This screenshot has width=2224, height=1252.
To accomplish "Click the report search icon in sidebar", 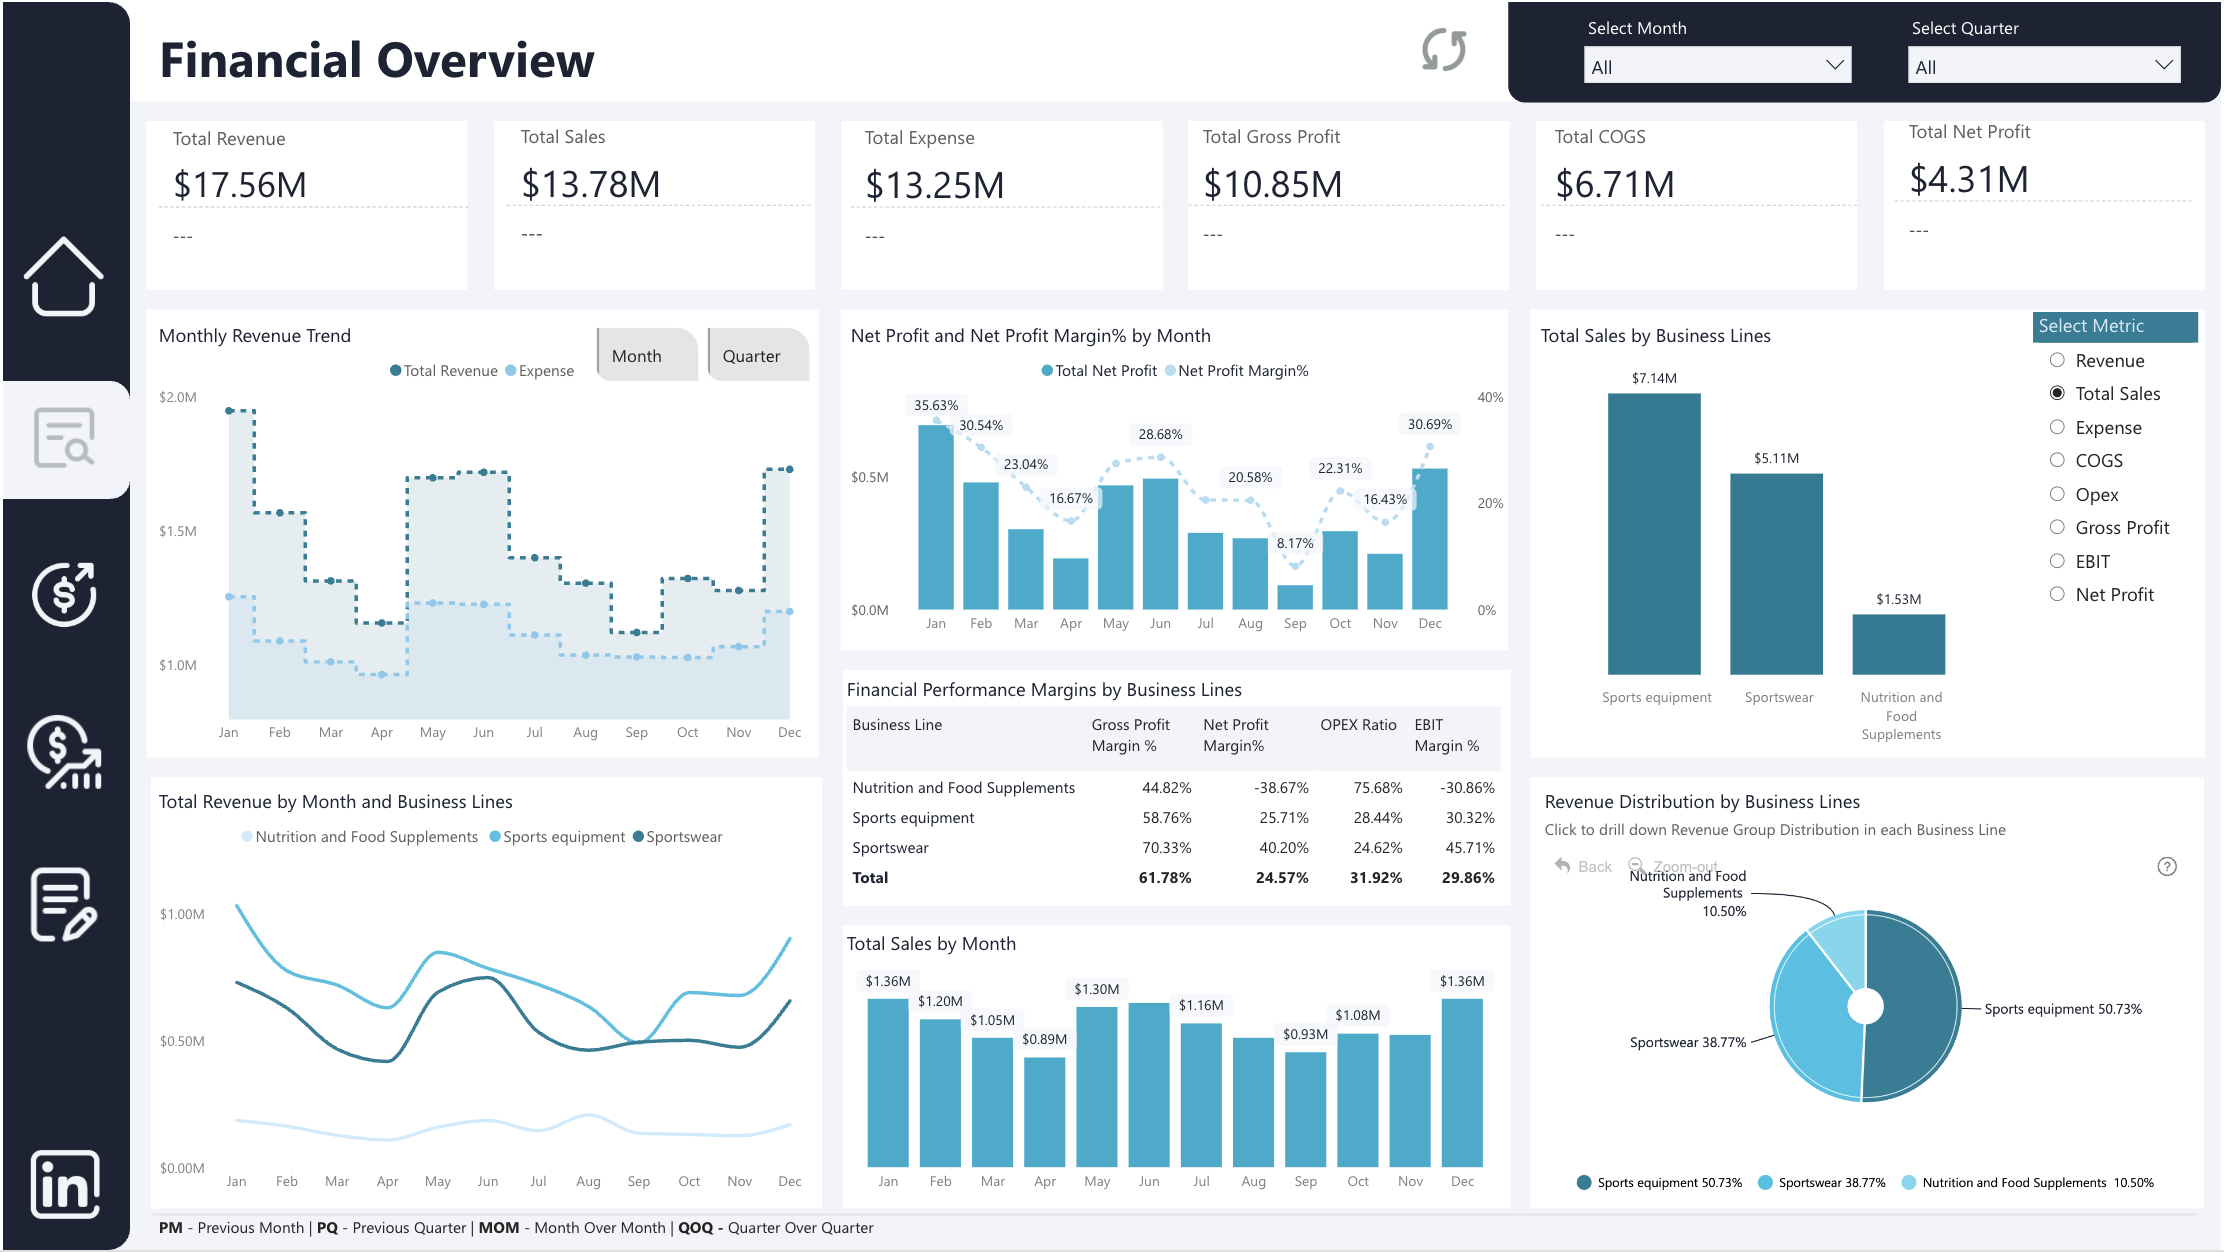I will coord(65,438).
